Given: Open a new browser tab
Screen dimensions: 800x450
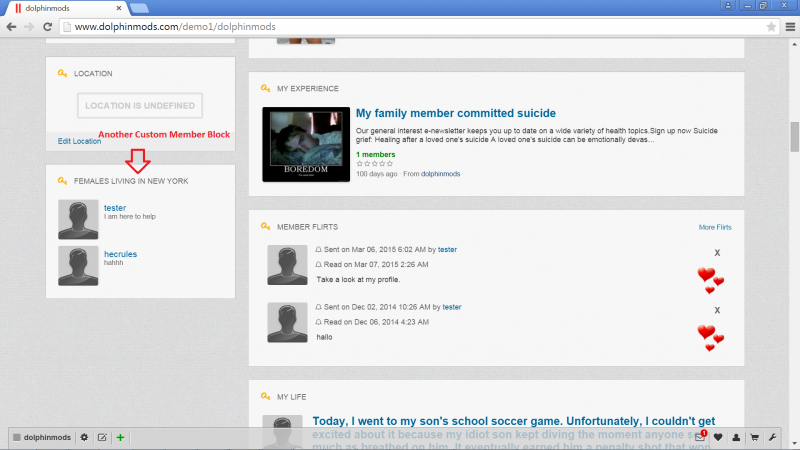Looking at the screenshot, I should [x=139, y=8].
